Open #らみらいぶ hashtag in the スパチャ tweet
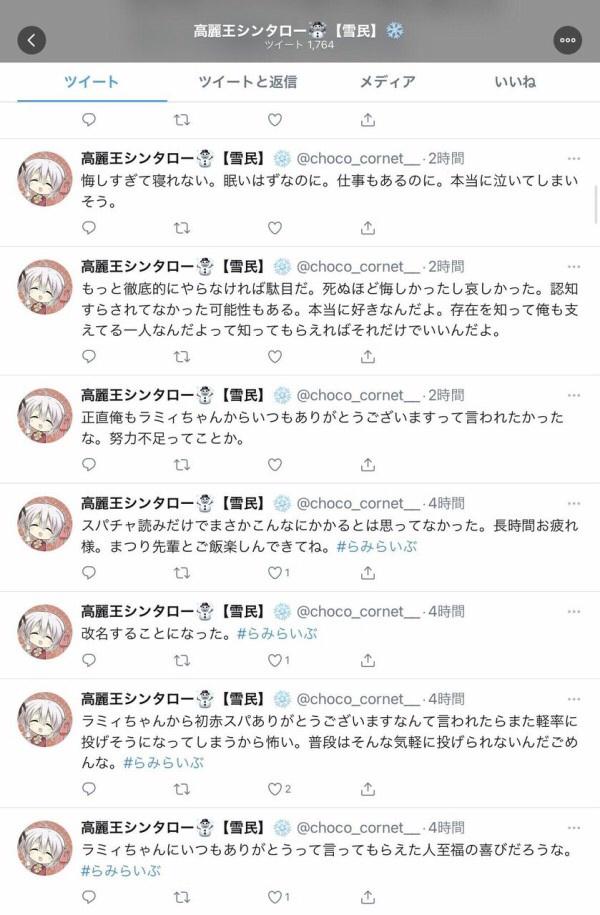This screenshot has width=600, height=915. click(x=377, y=547)
